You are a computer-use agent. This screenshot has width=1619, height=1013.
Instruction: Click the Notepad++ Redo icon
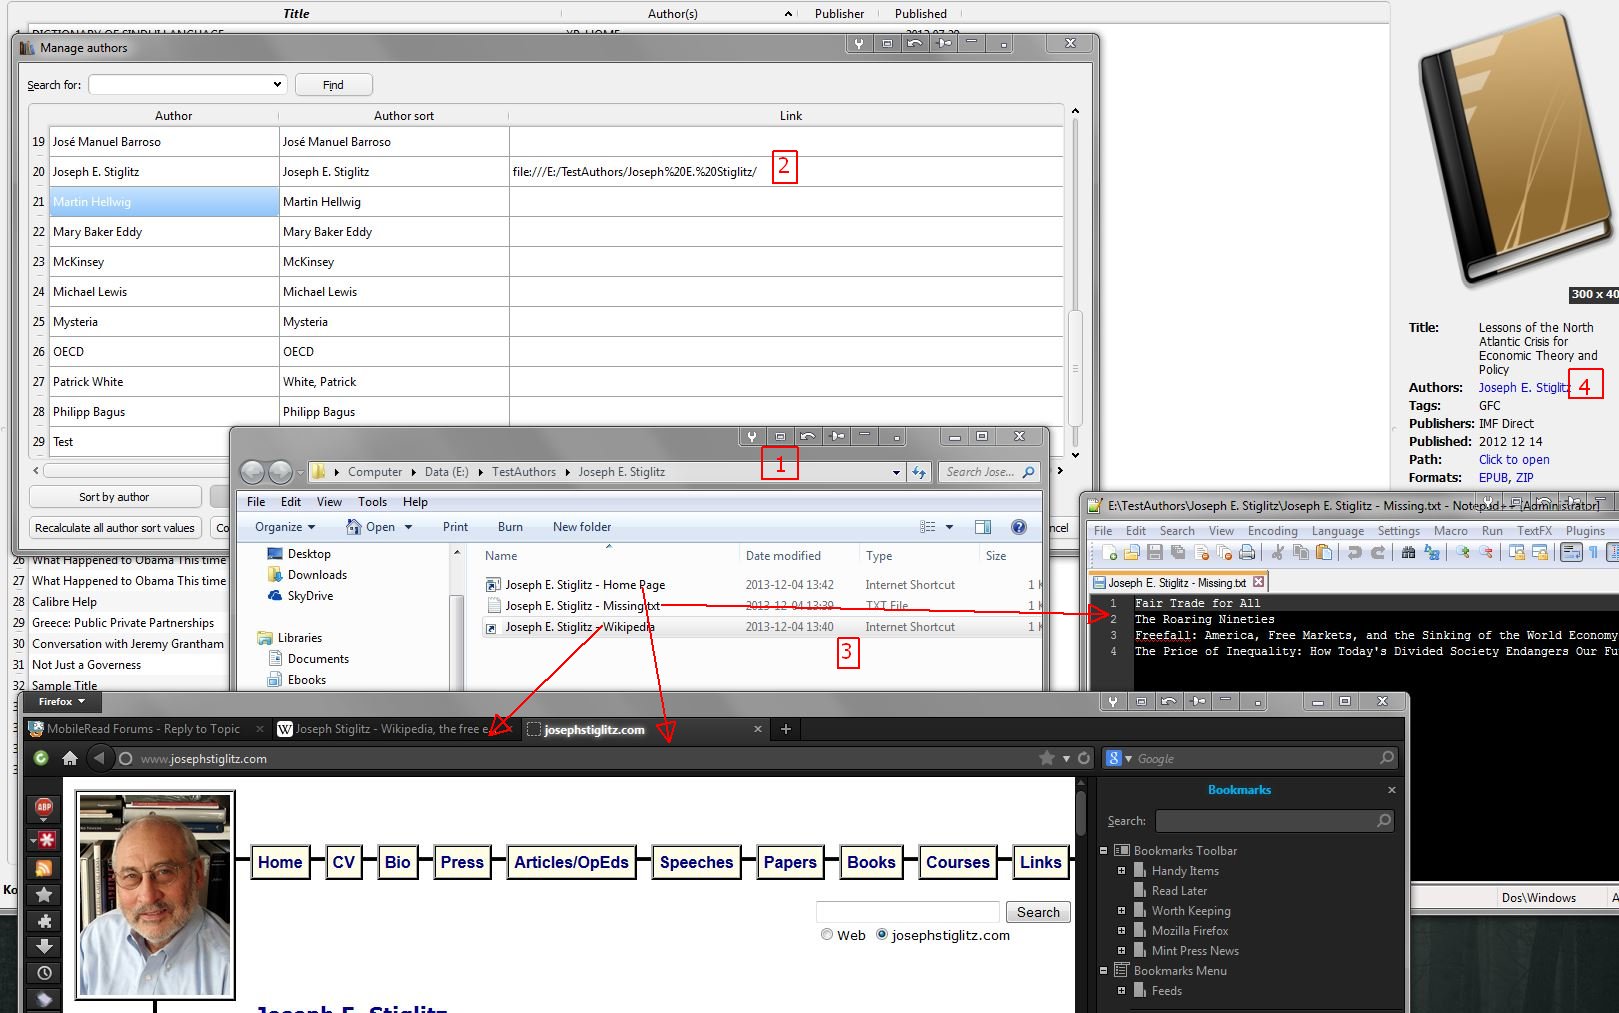[1378, 552]
